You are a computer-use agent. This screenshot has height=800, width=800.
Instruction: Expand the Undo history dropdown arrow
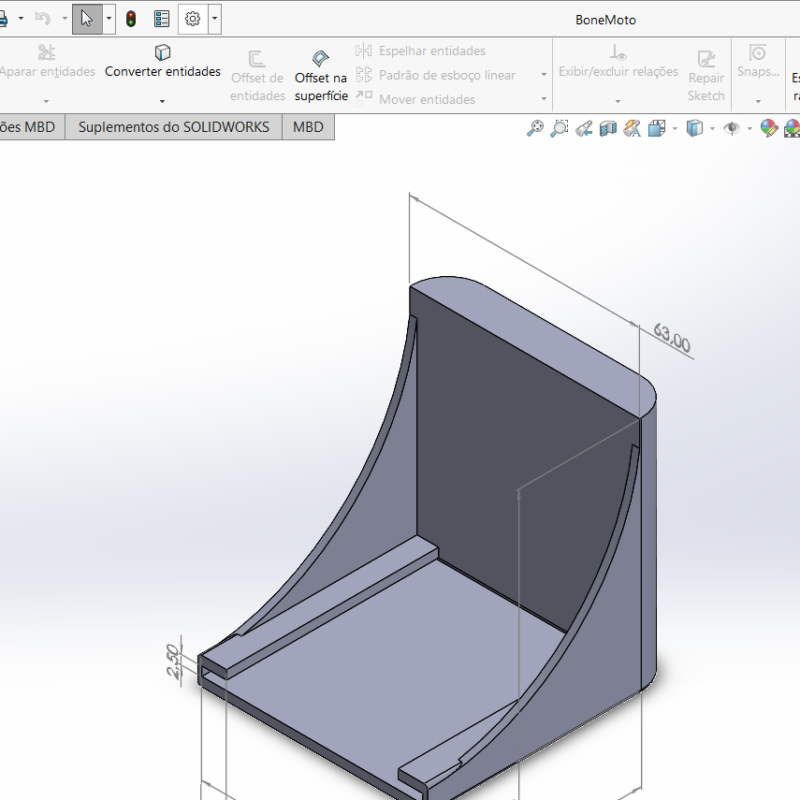point(65,19)
